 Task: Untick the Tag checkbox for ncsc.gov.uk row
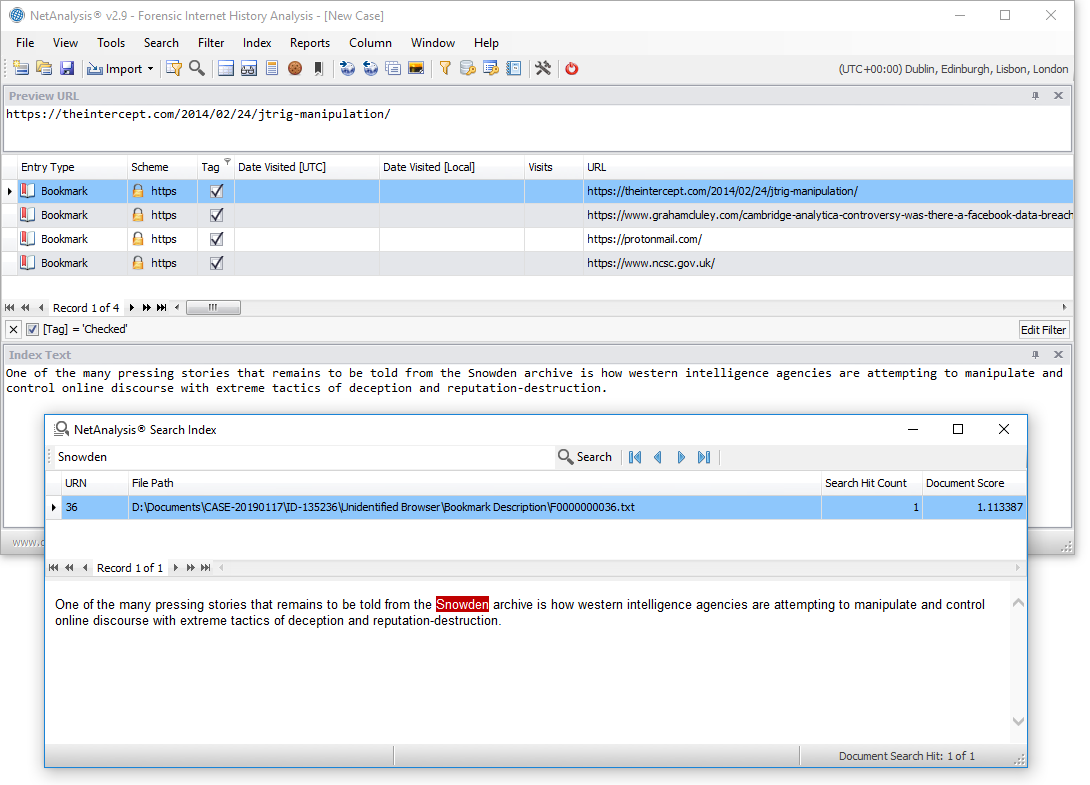[x=216, y=263]
